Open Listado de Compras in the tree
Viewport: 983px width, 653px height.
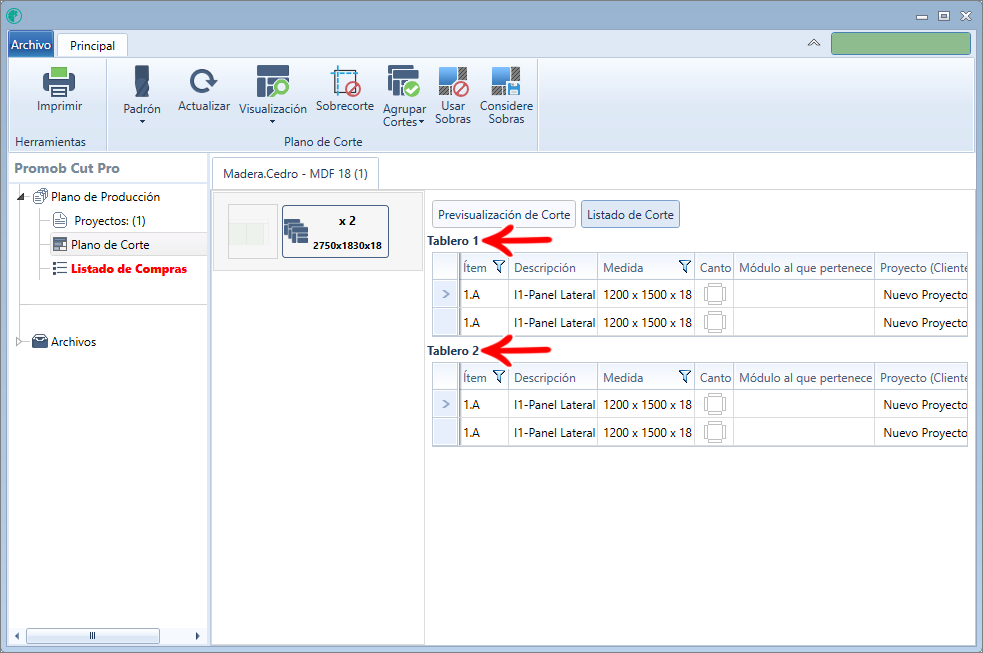[129, 268]
